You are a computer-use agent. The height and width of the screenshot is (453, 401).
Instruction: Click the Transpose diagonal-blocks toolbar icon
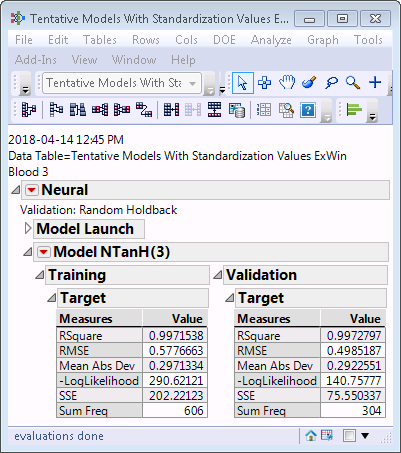click(x=144, y=110)
